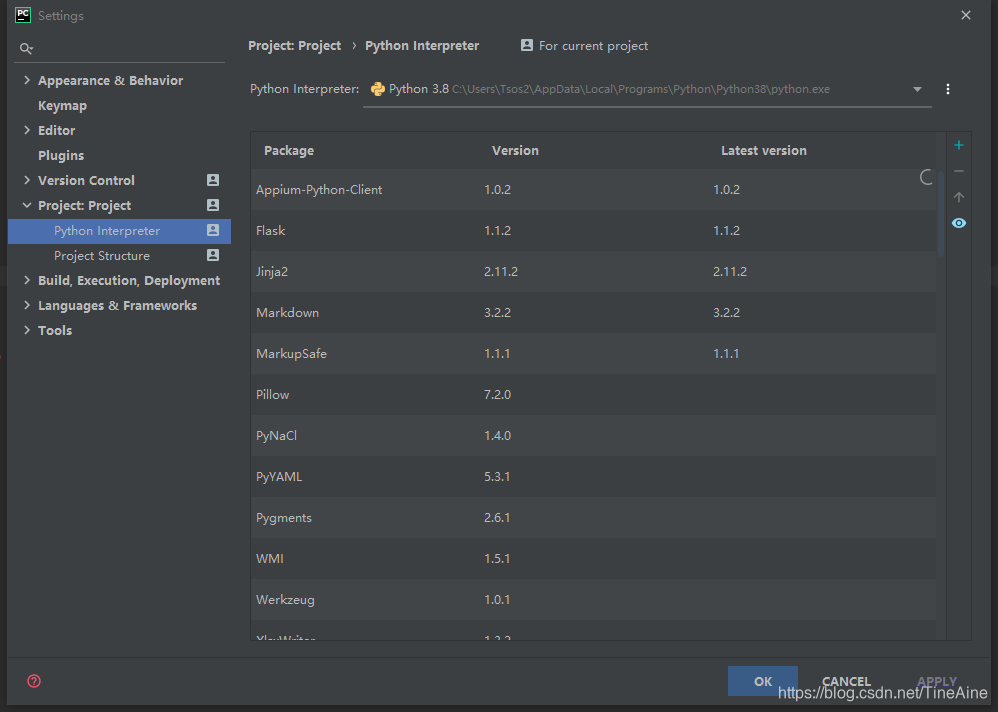998x712 pixels.
Task: Click the package list vertical scrollbar
Action: [941, 213]
